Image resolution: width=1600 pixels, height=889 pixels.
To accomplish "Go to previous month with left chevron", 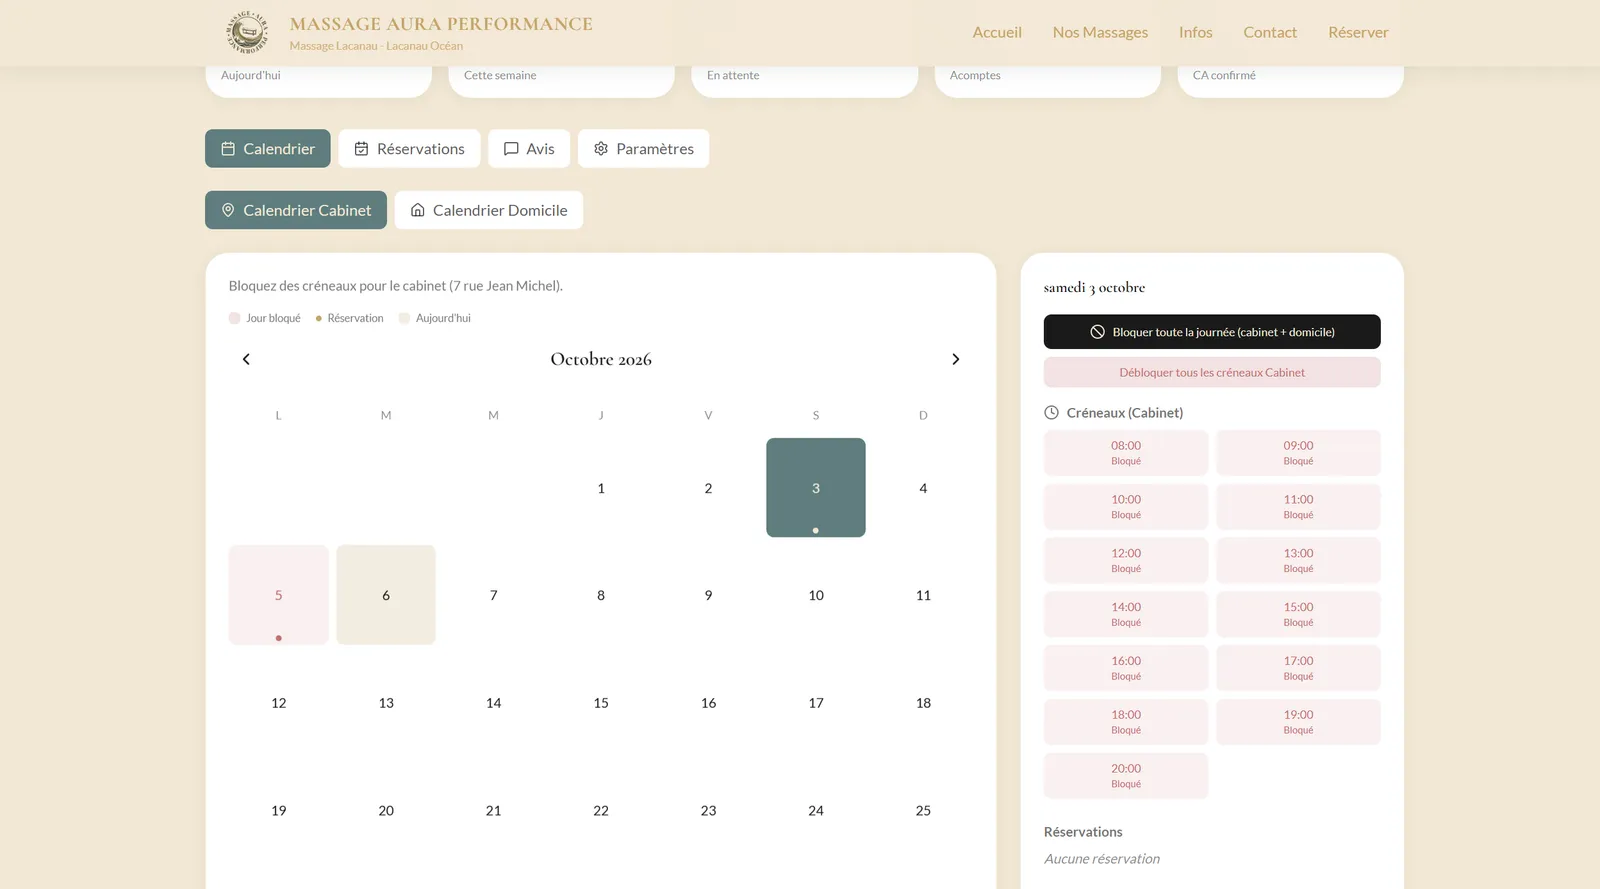I will tap(246, 359).
